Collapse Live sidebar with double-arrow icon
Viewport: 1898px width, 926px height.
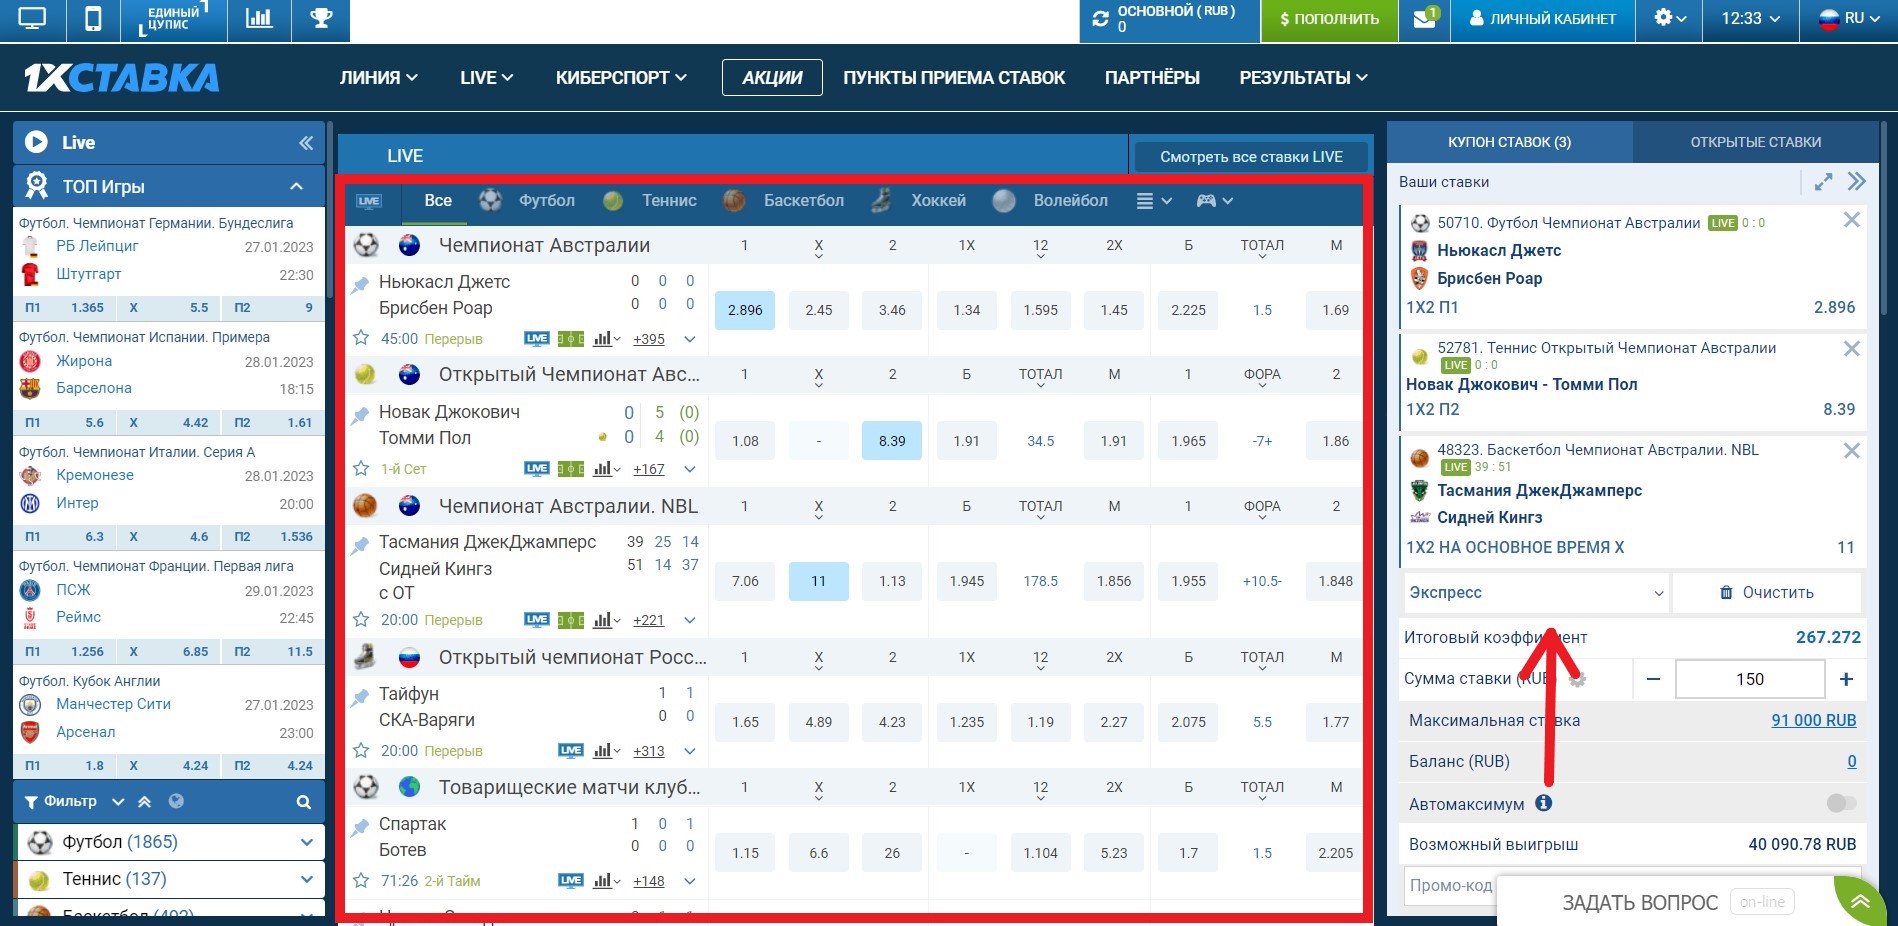306,143
